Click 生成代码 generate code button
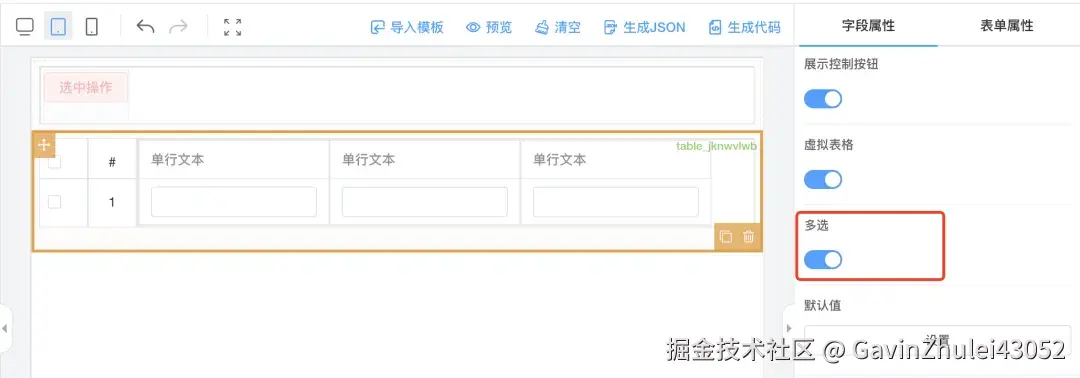The image size is (1080, 378). click(745, 28)
